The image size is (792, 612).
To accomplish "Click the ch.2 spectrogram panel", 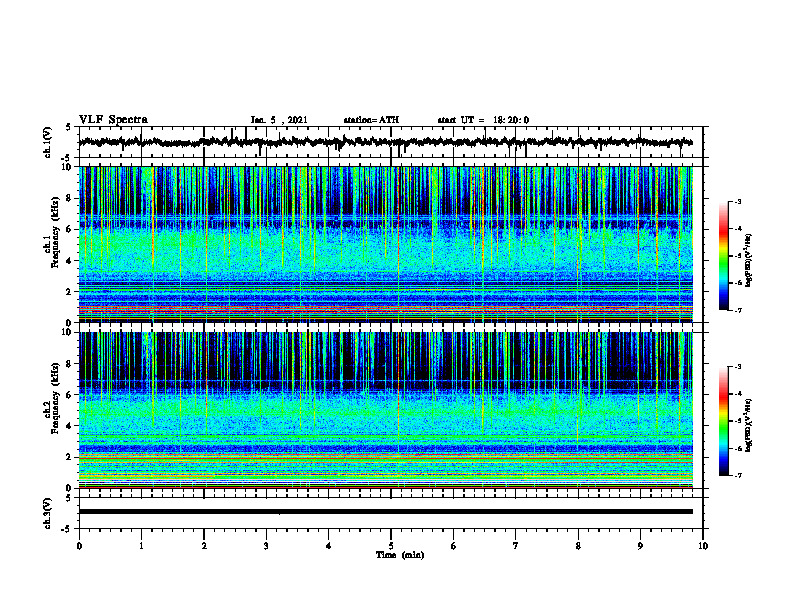I will [385, 410].
